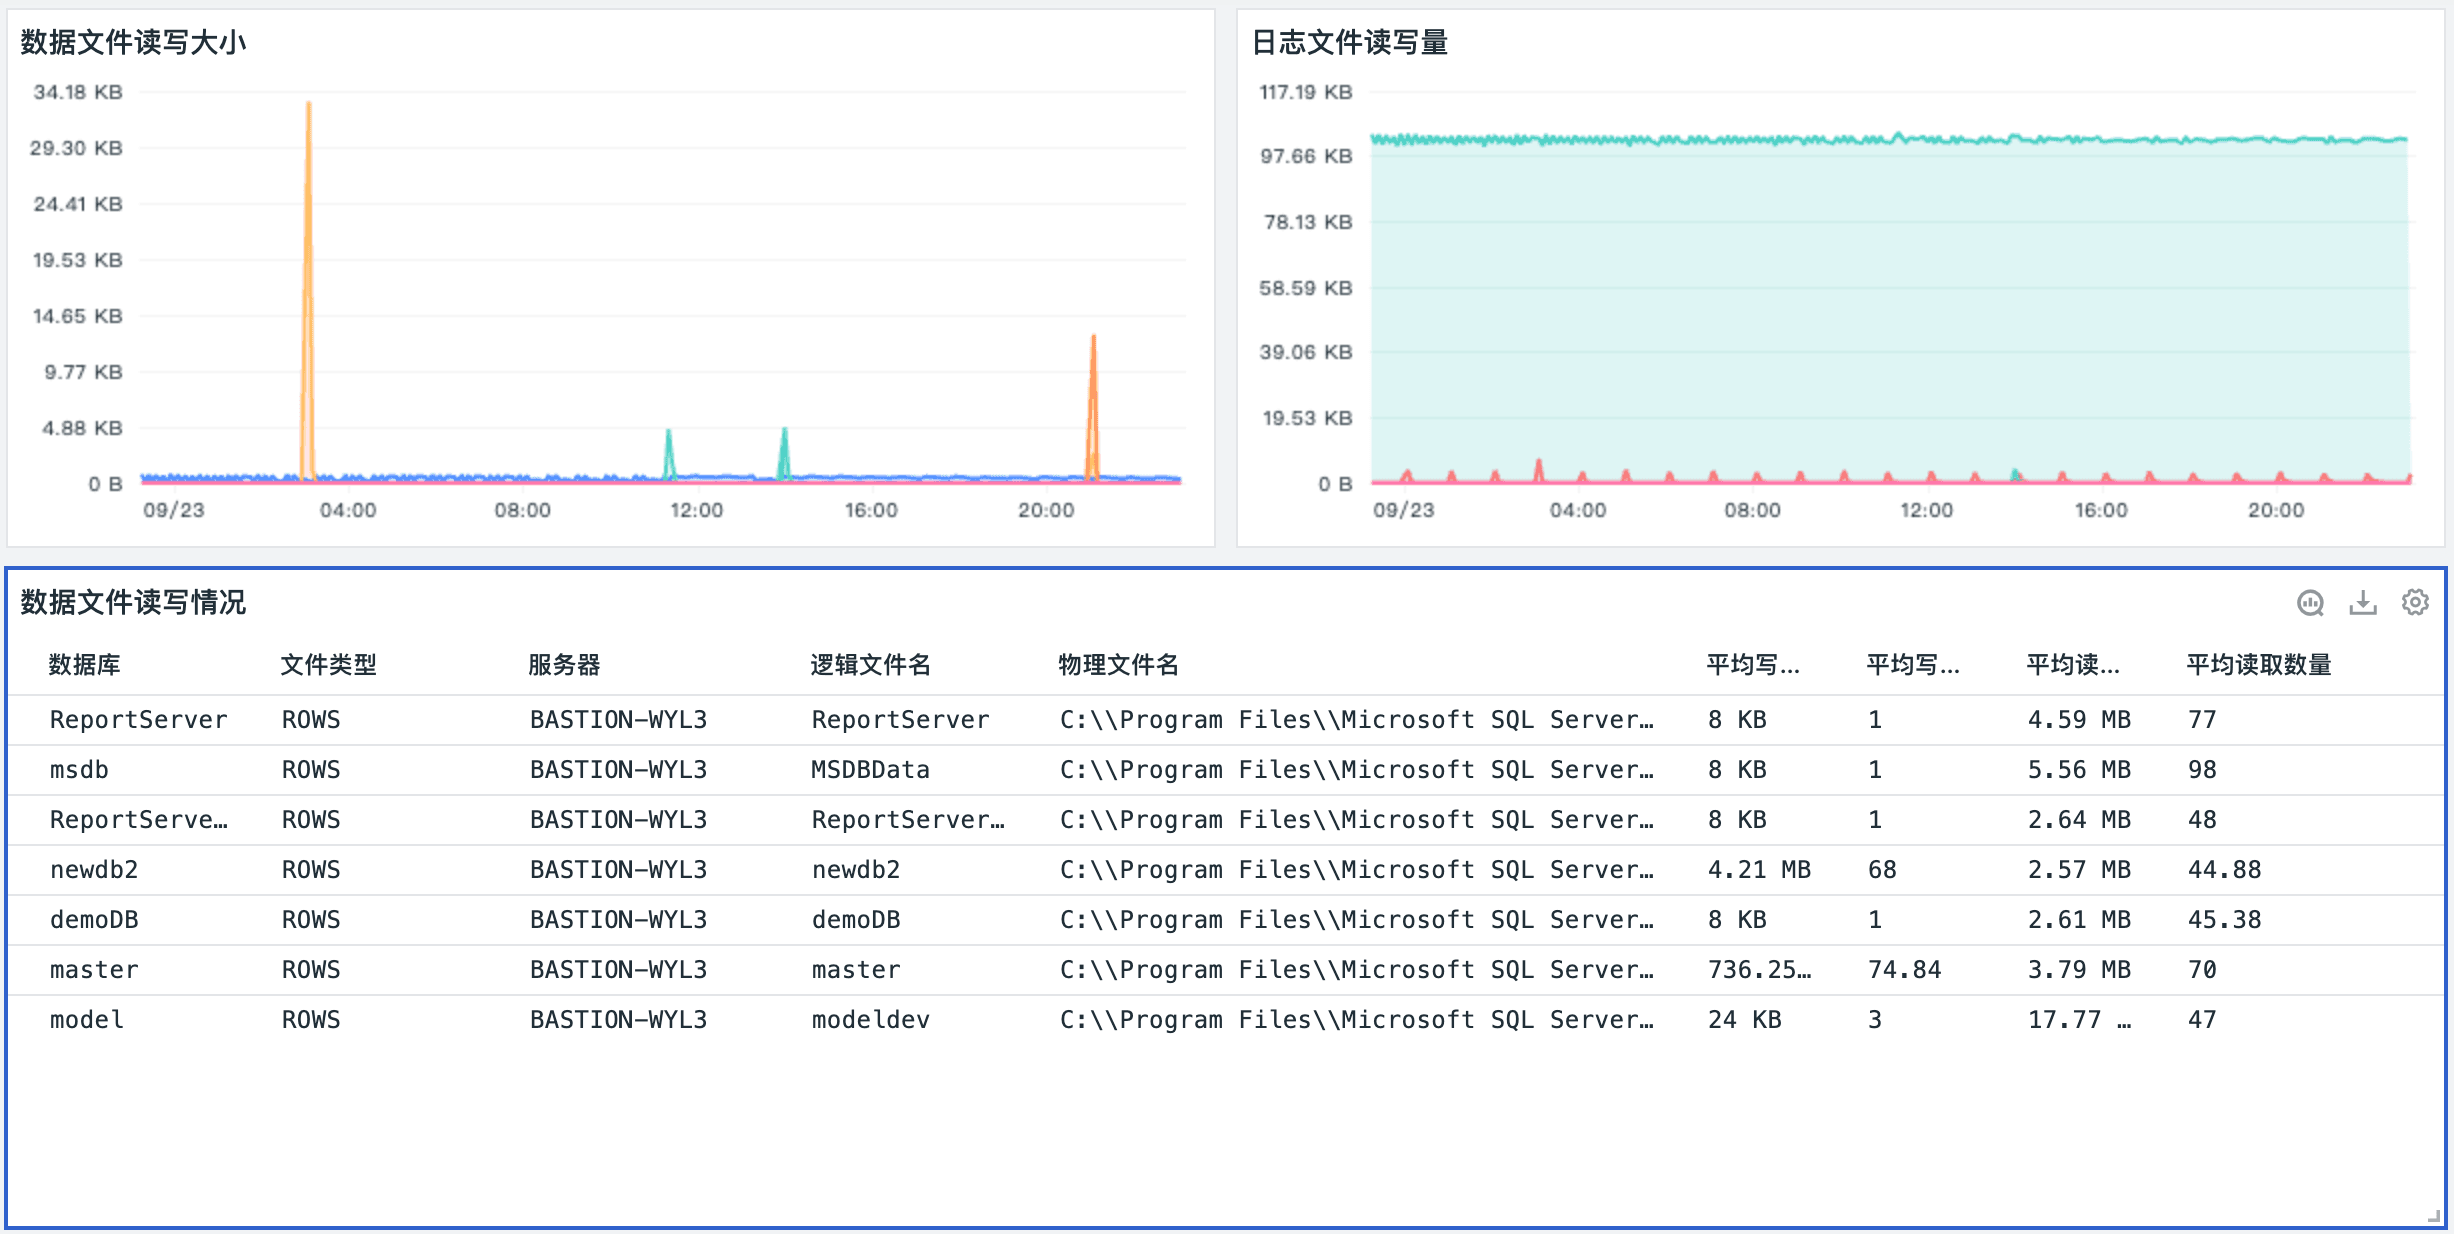Click the 45.38 read count value
Screen dimensions: 2454x1234
click(2224, 920)
